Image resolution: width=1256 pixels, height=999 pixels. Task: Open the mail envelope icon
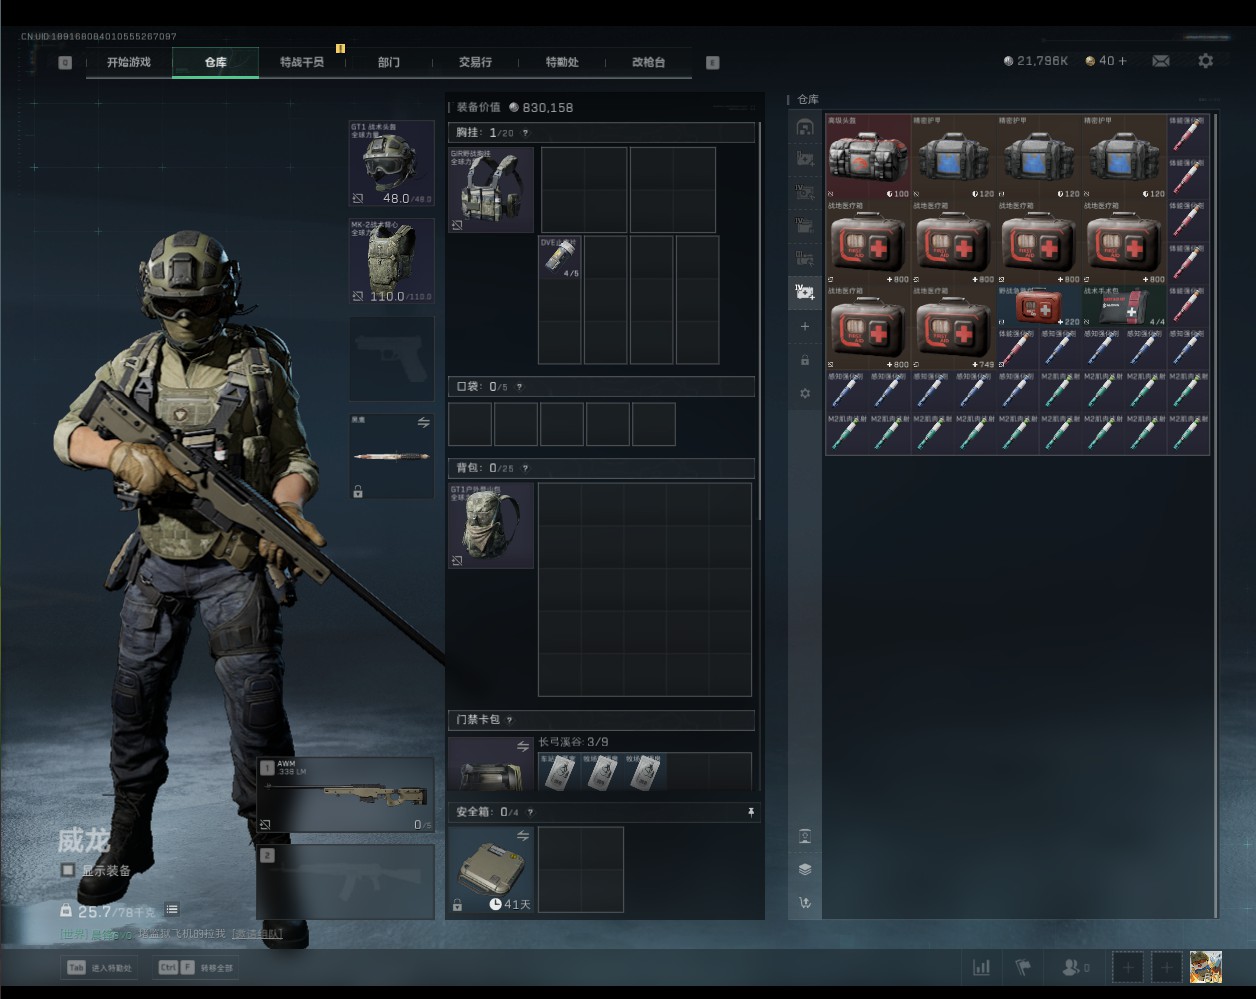click(x=1160, y=61)
